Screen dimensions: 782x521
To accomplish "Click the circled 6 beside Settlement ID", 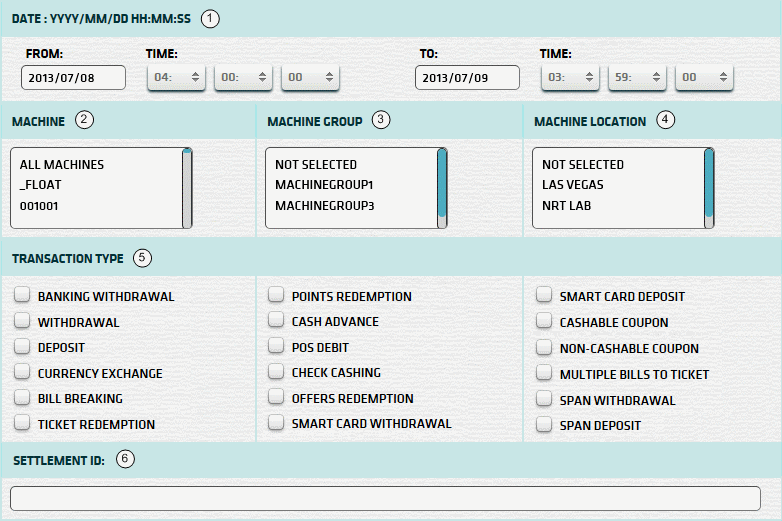I will [x=125, y=459].
